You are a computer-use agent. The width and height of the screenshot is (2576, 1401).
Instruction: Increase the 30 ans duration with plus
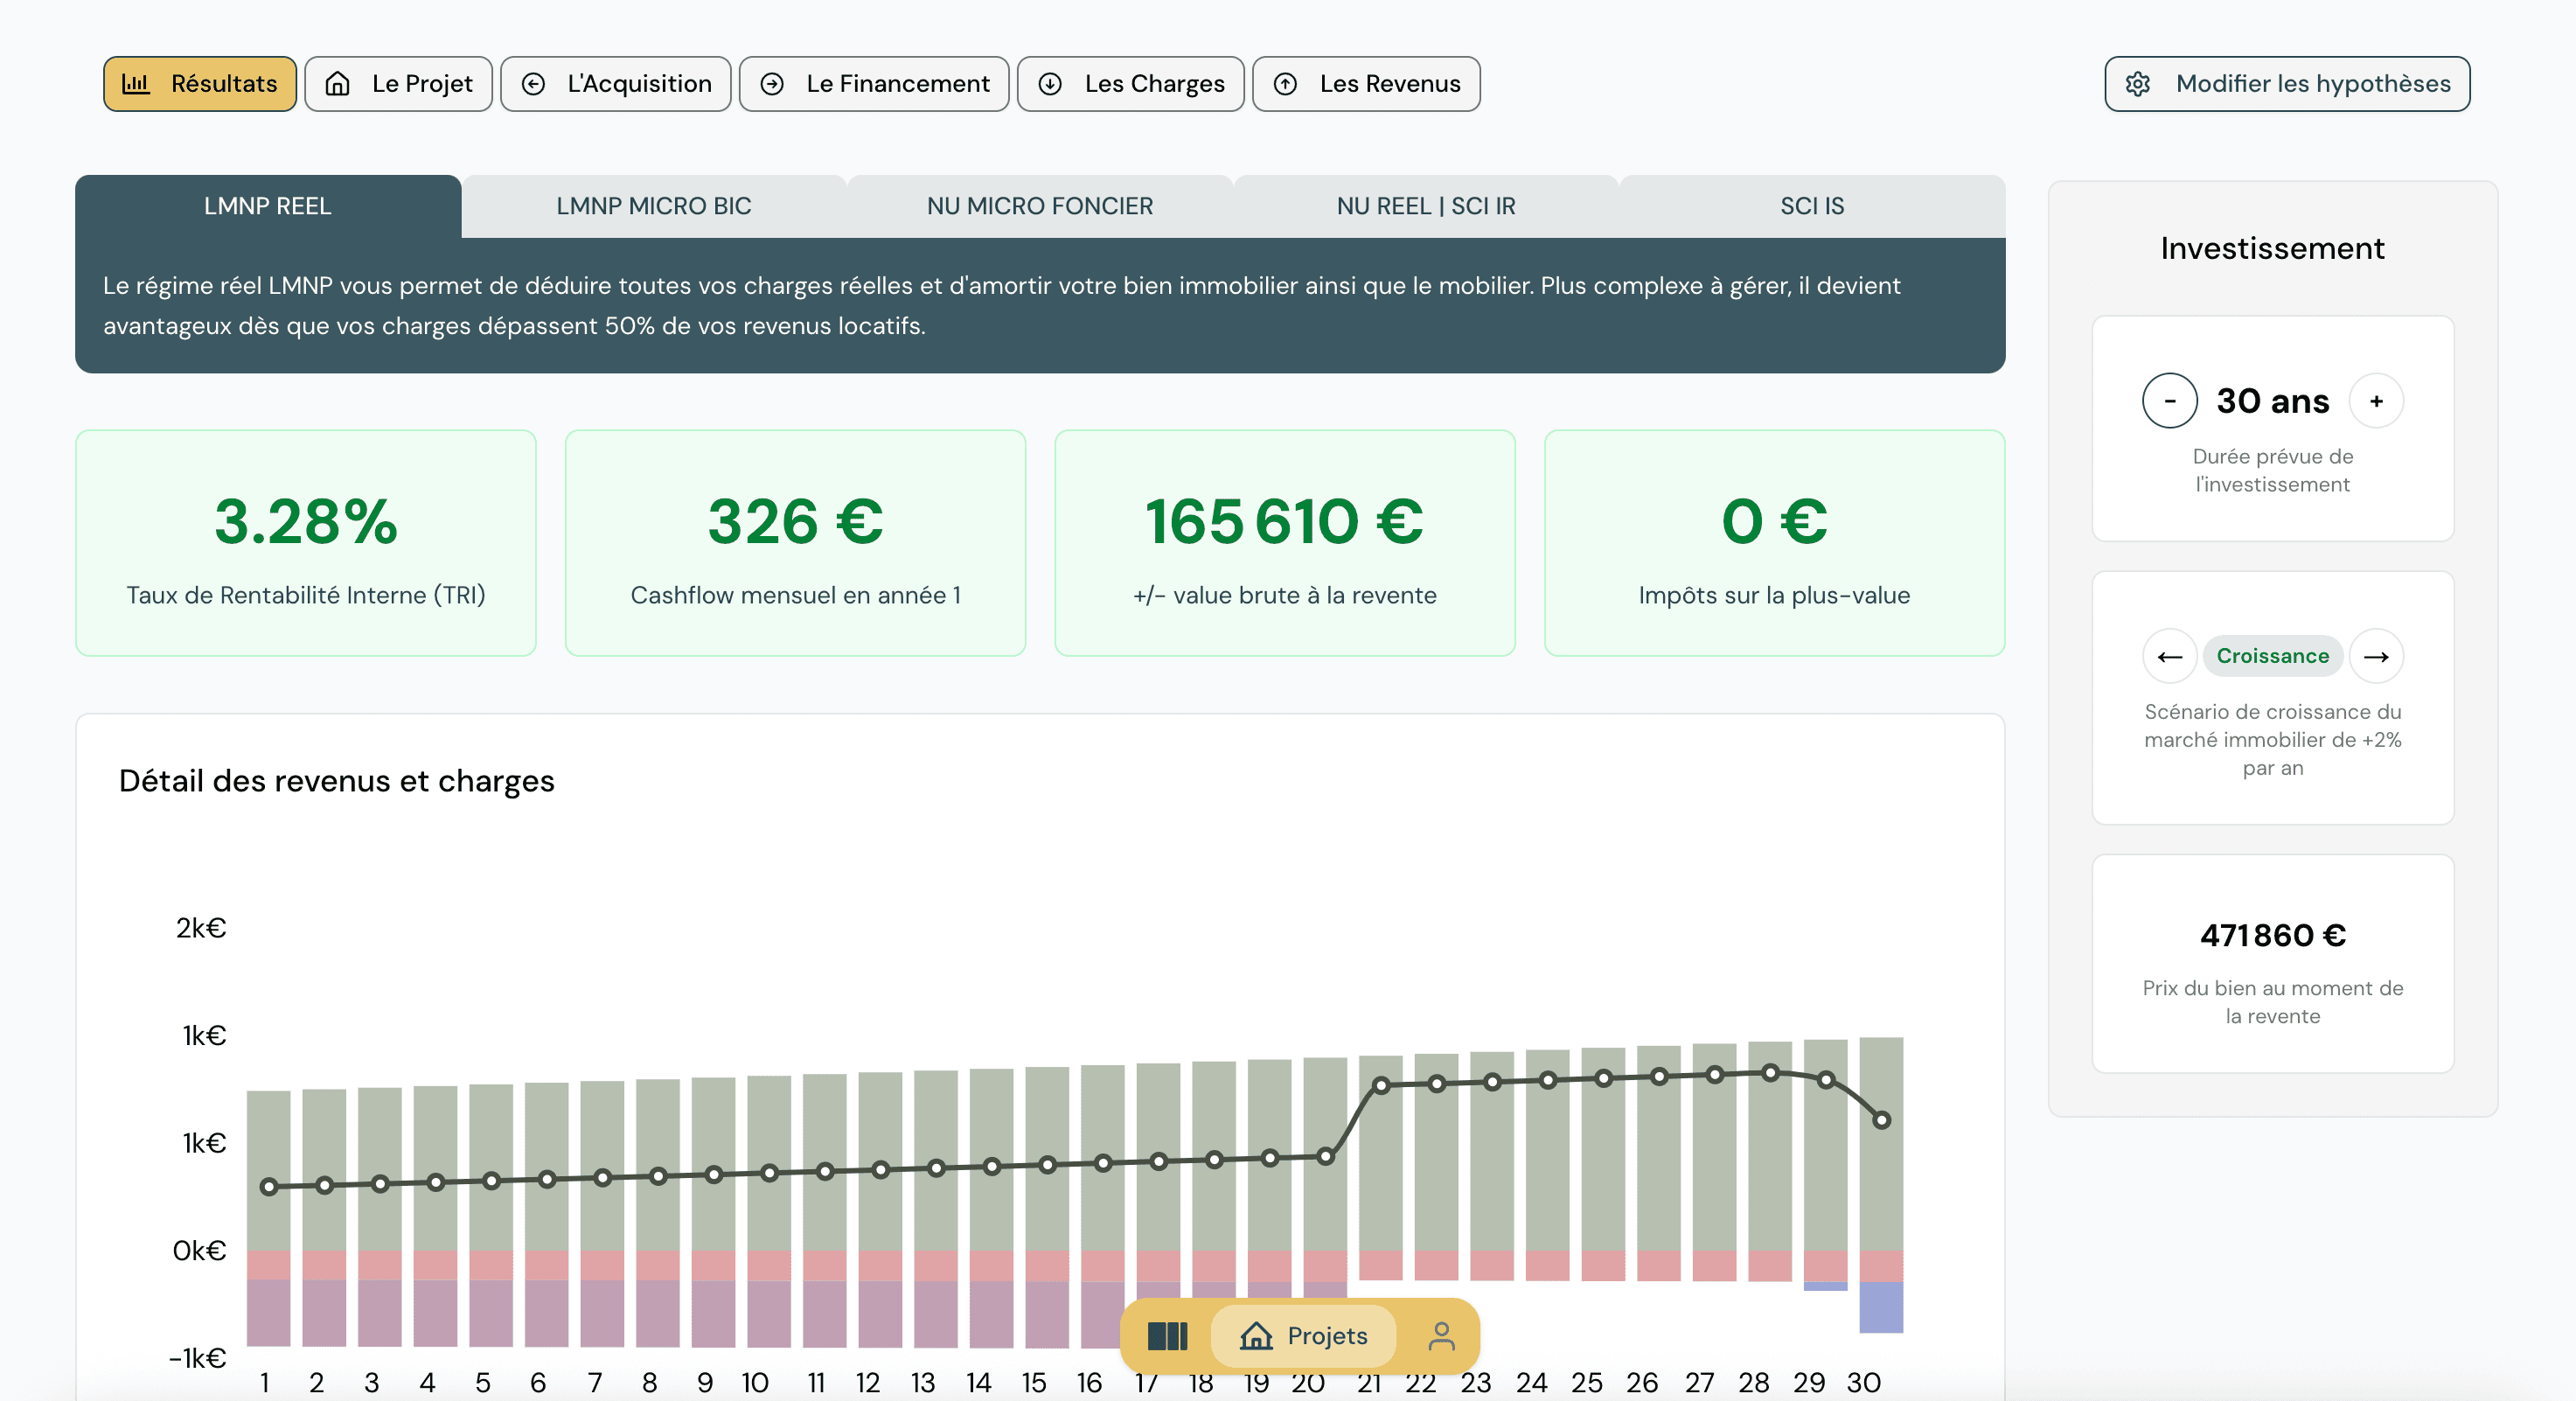click(2377, 400)
